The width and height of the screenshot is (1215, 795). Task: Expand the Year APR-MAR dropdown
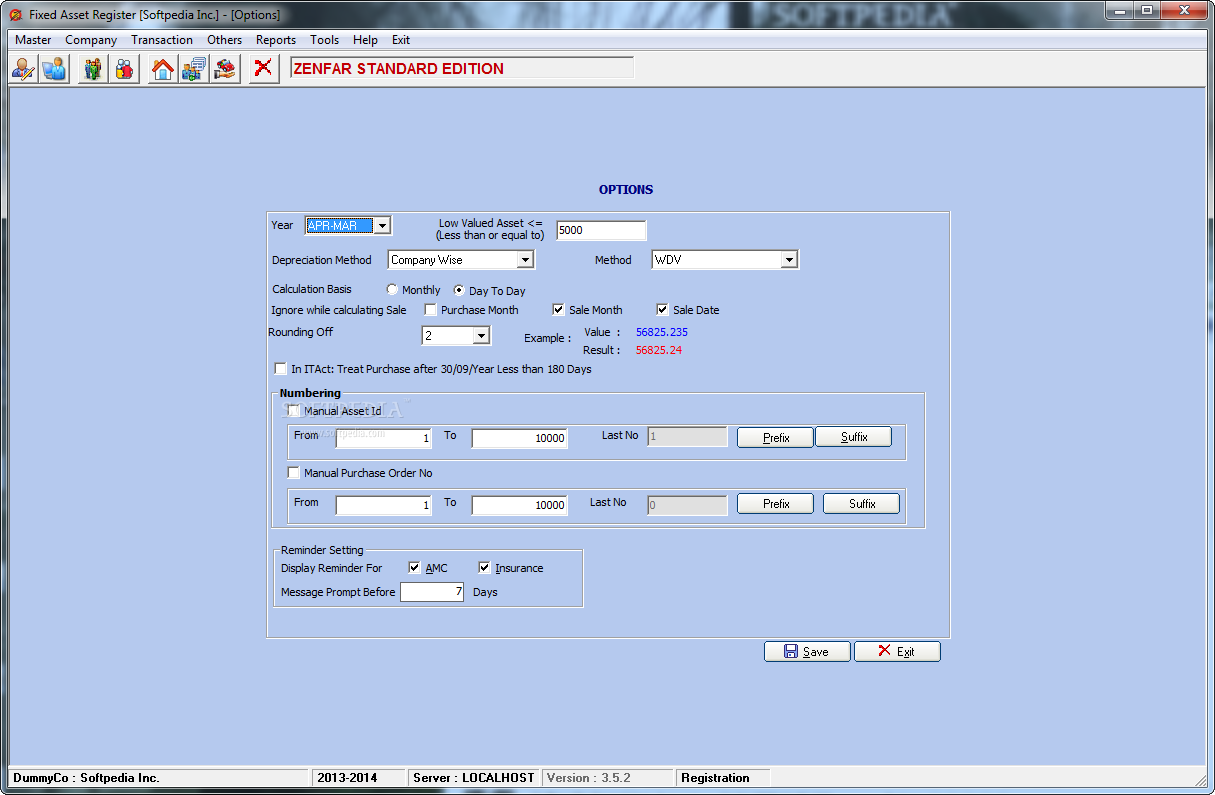(x=381, y=226)
